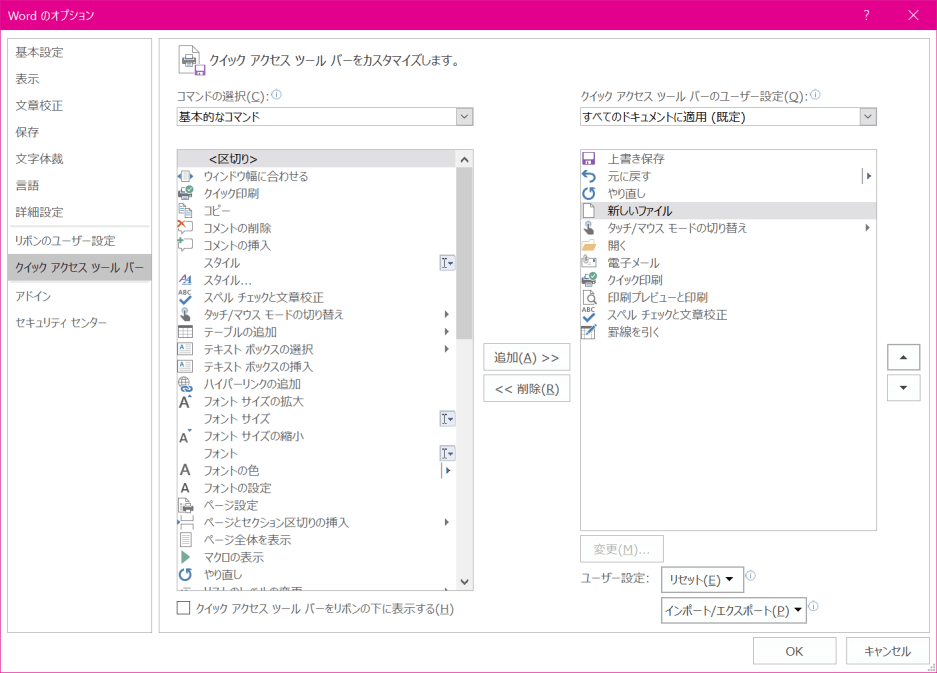Image resolution: width=937 pixels, height=673 pixels.
Task: Click クイック印刷 icon in left command list
Action: pos(186,193)
